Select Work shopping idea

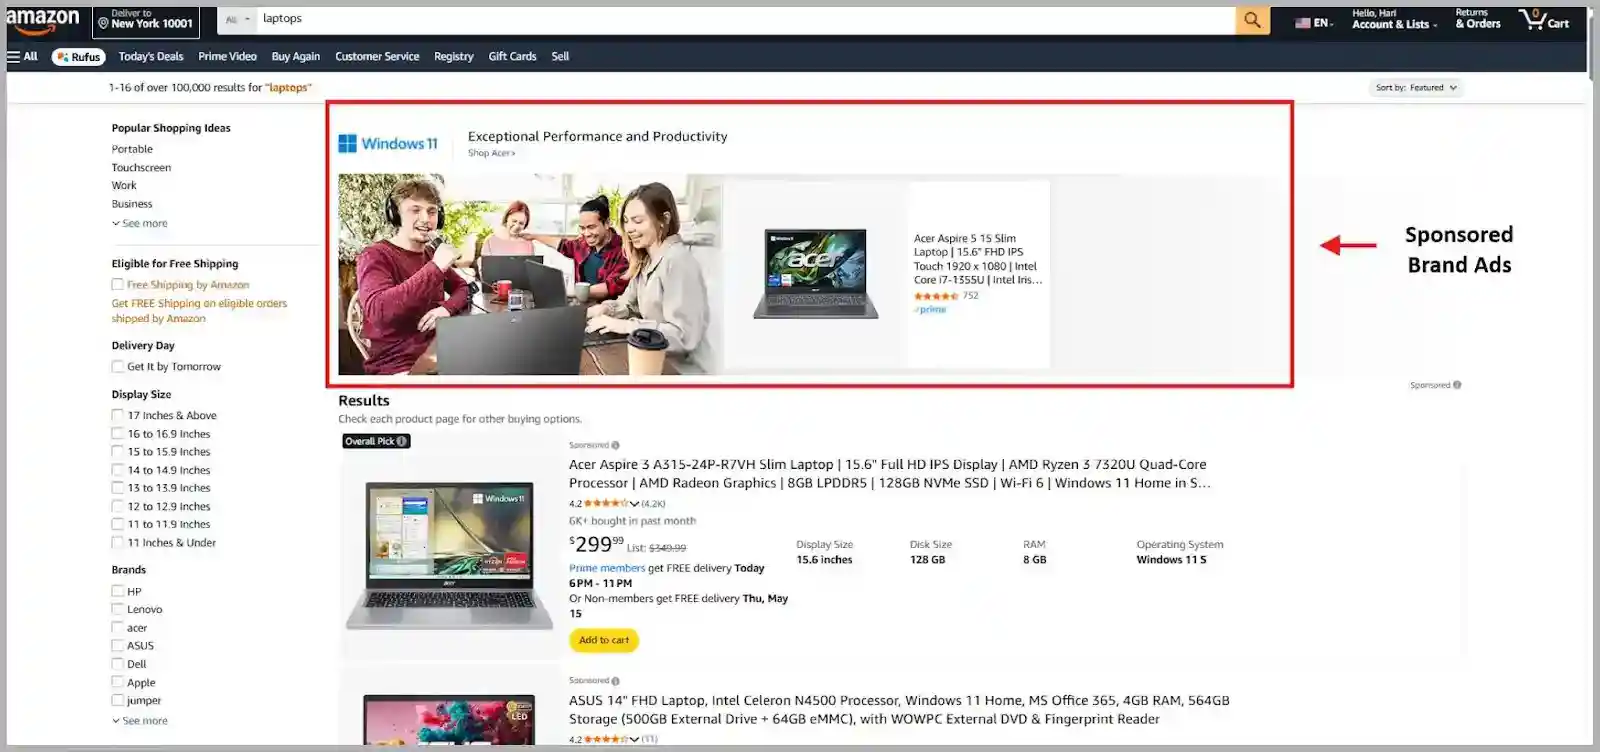point(124,186)
